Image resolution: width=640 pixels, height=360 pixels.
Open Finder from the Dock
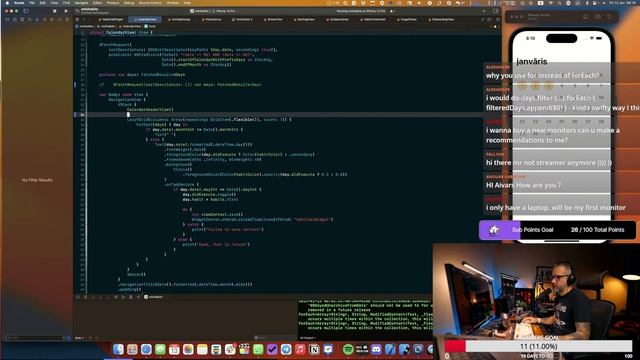coord(118,349)
